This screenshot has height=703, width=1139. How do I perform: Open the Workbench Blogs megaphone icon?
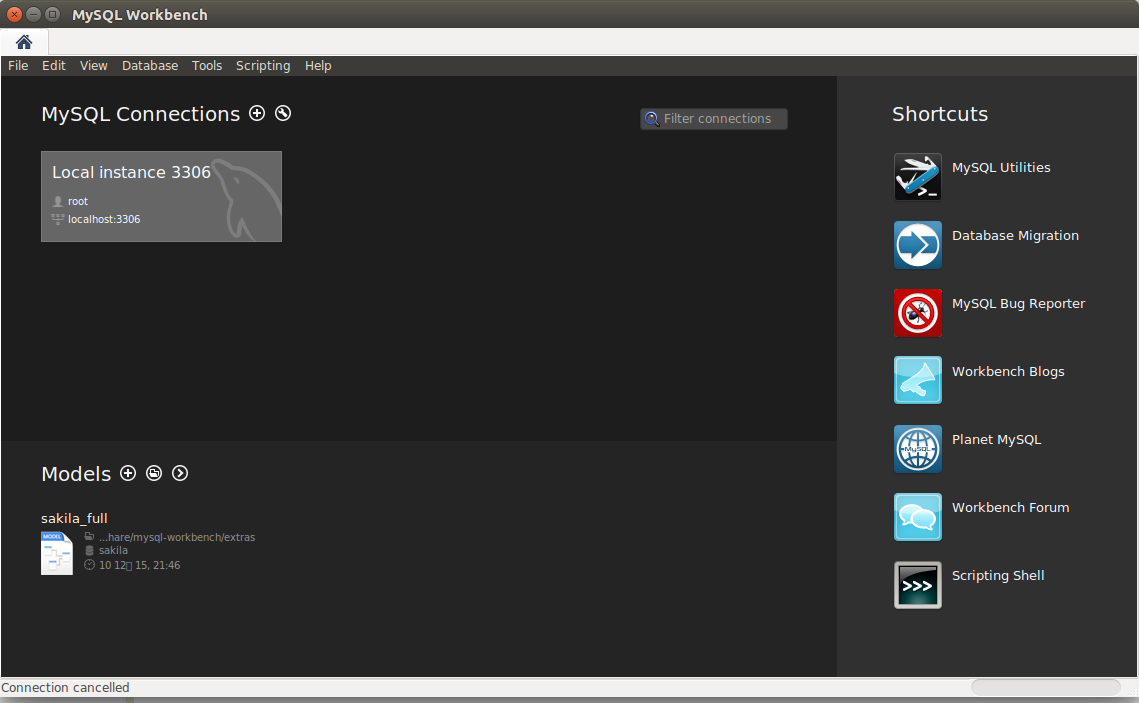coord(917,380)
